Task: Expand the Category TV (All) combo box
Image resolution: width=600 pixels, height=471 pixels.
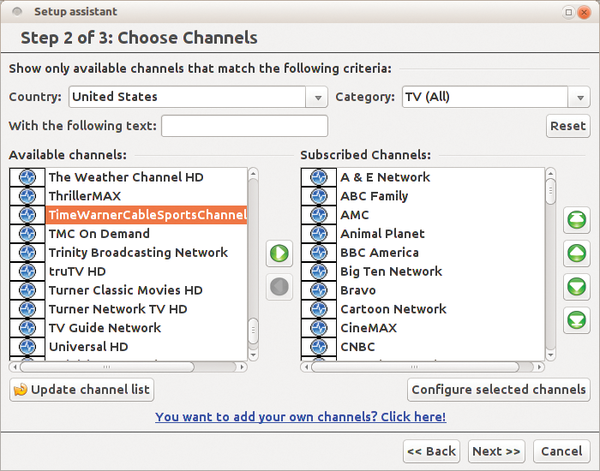Action: coord(496,97)
